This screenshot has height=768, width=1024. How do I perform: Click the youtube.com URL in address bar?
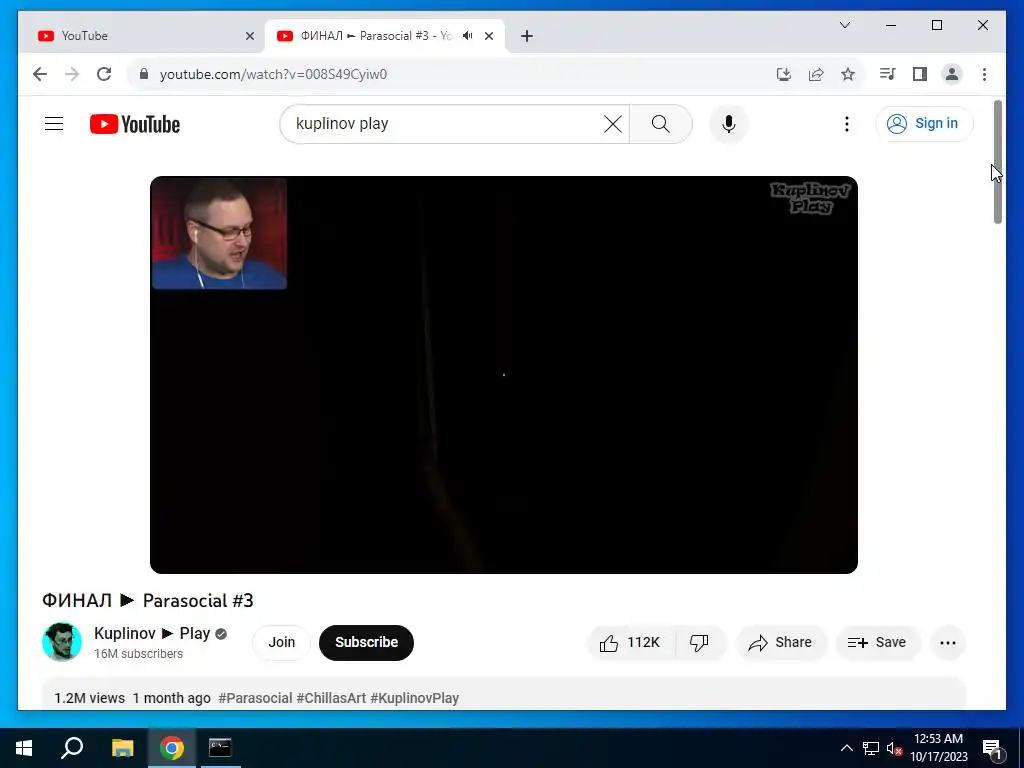273,74
